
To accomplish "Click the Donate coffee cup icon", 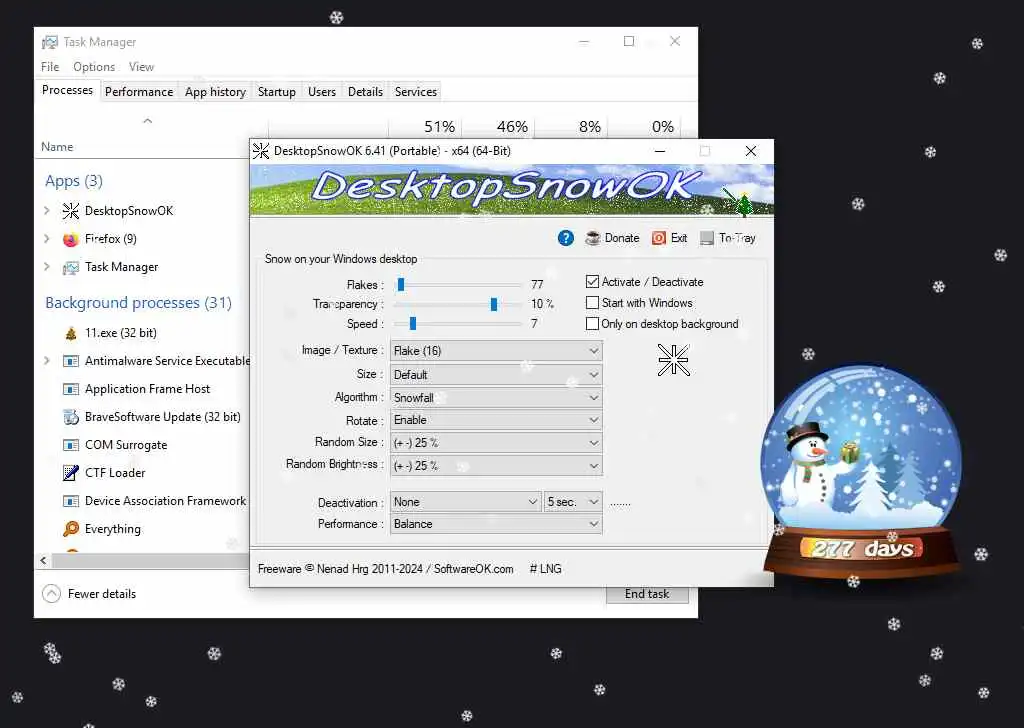I will (592, 238).
